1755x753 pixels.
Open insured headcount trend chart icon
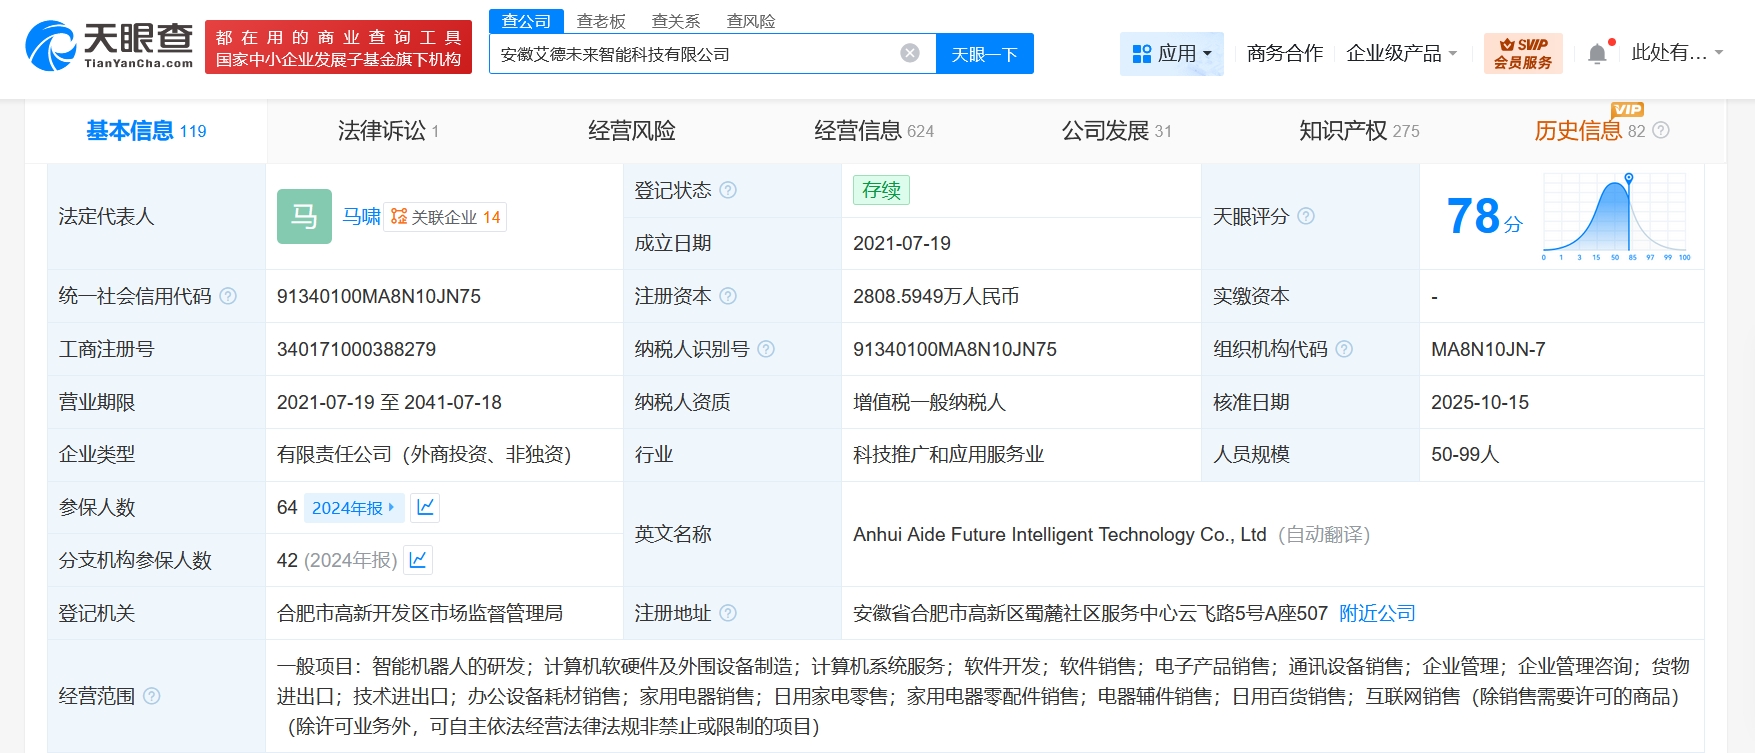click(425, 508)
